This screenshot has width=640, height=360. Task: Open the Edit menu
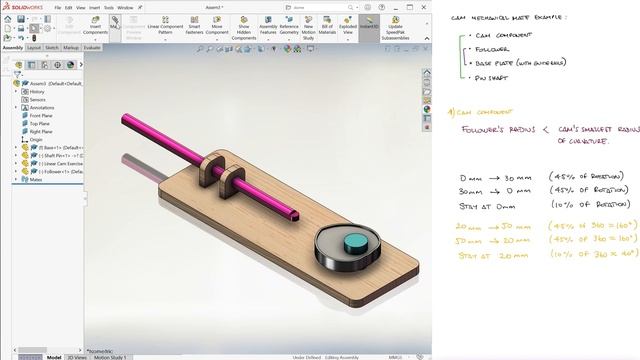pos(68,7)
